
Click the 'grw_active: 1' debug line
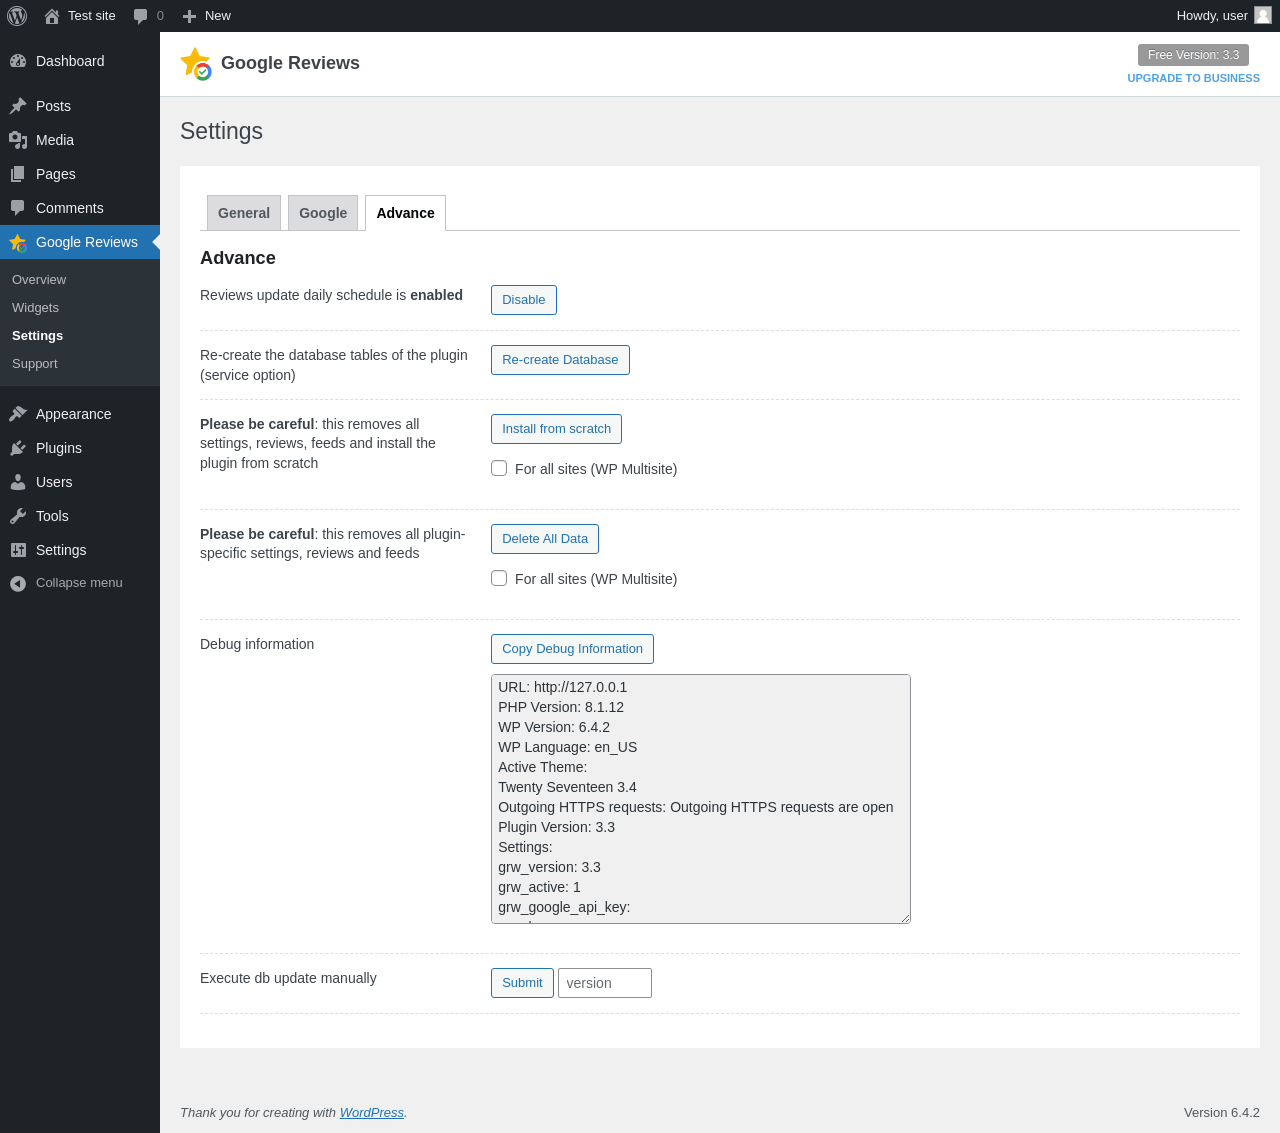[x=539, y=887]
